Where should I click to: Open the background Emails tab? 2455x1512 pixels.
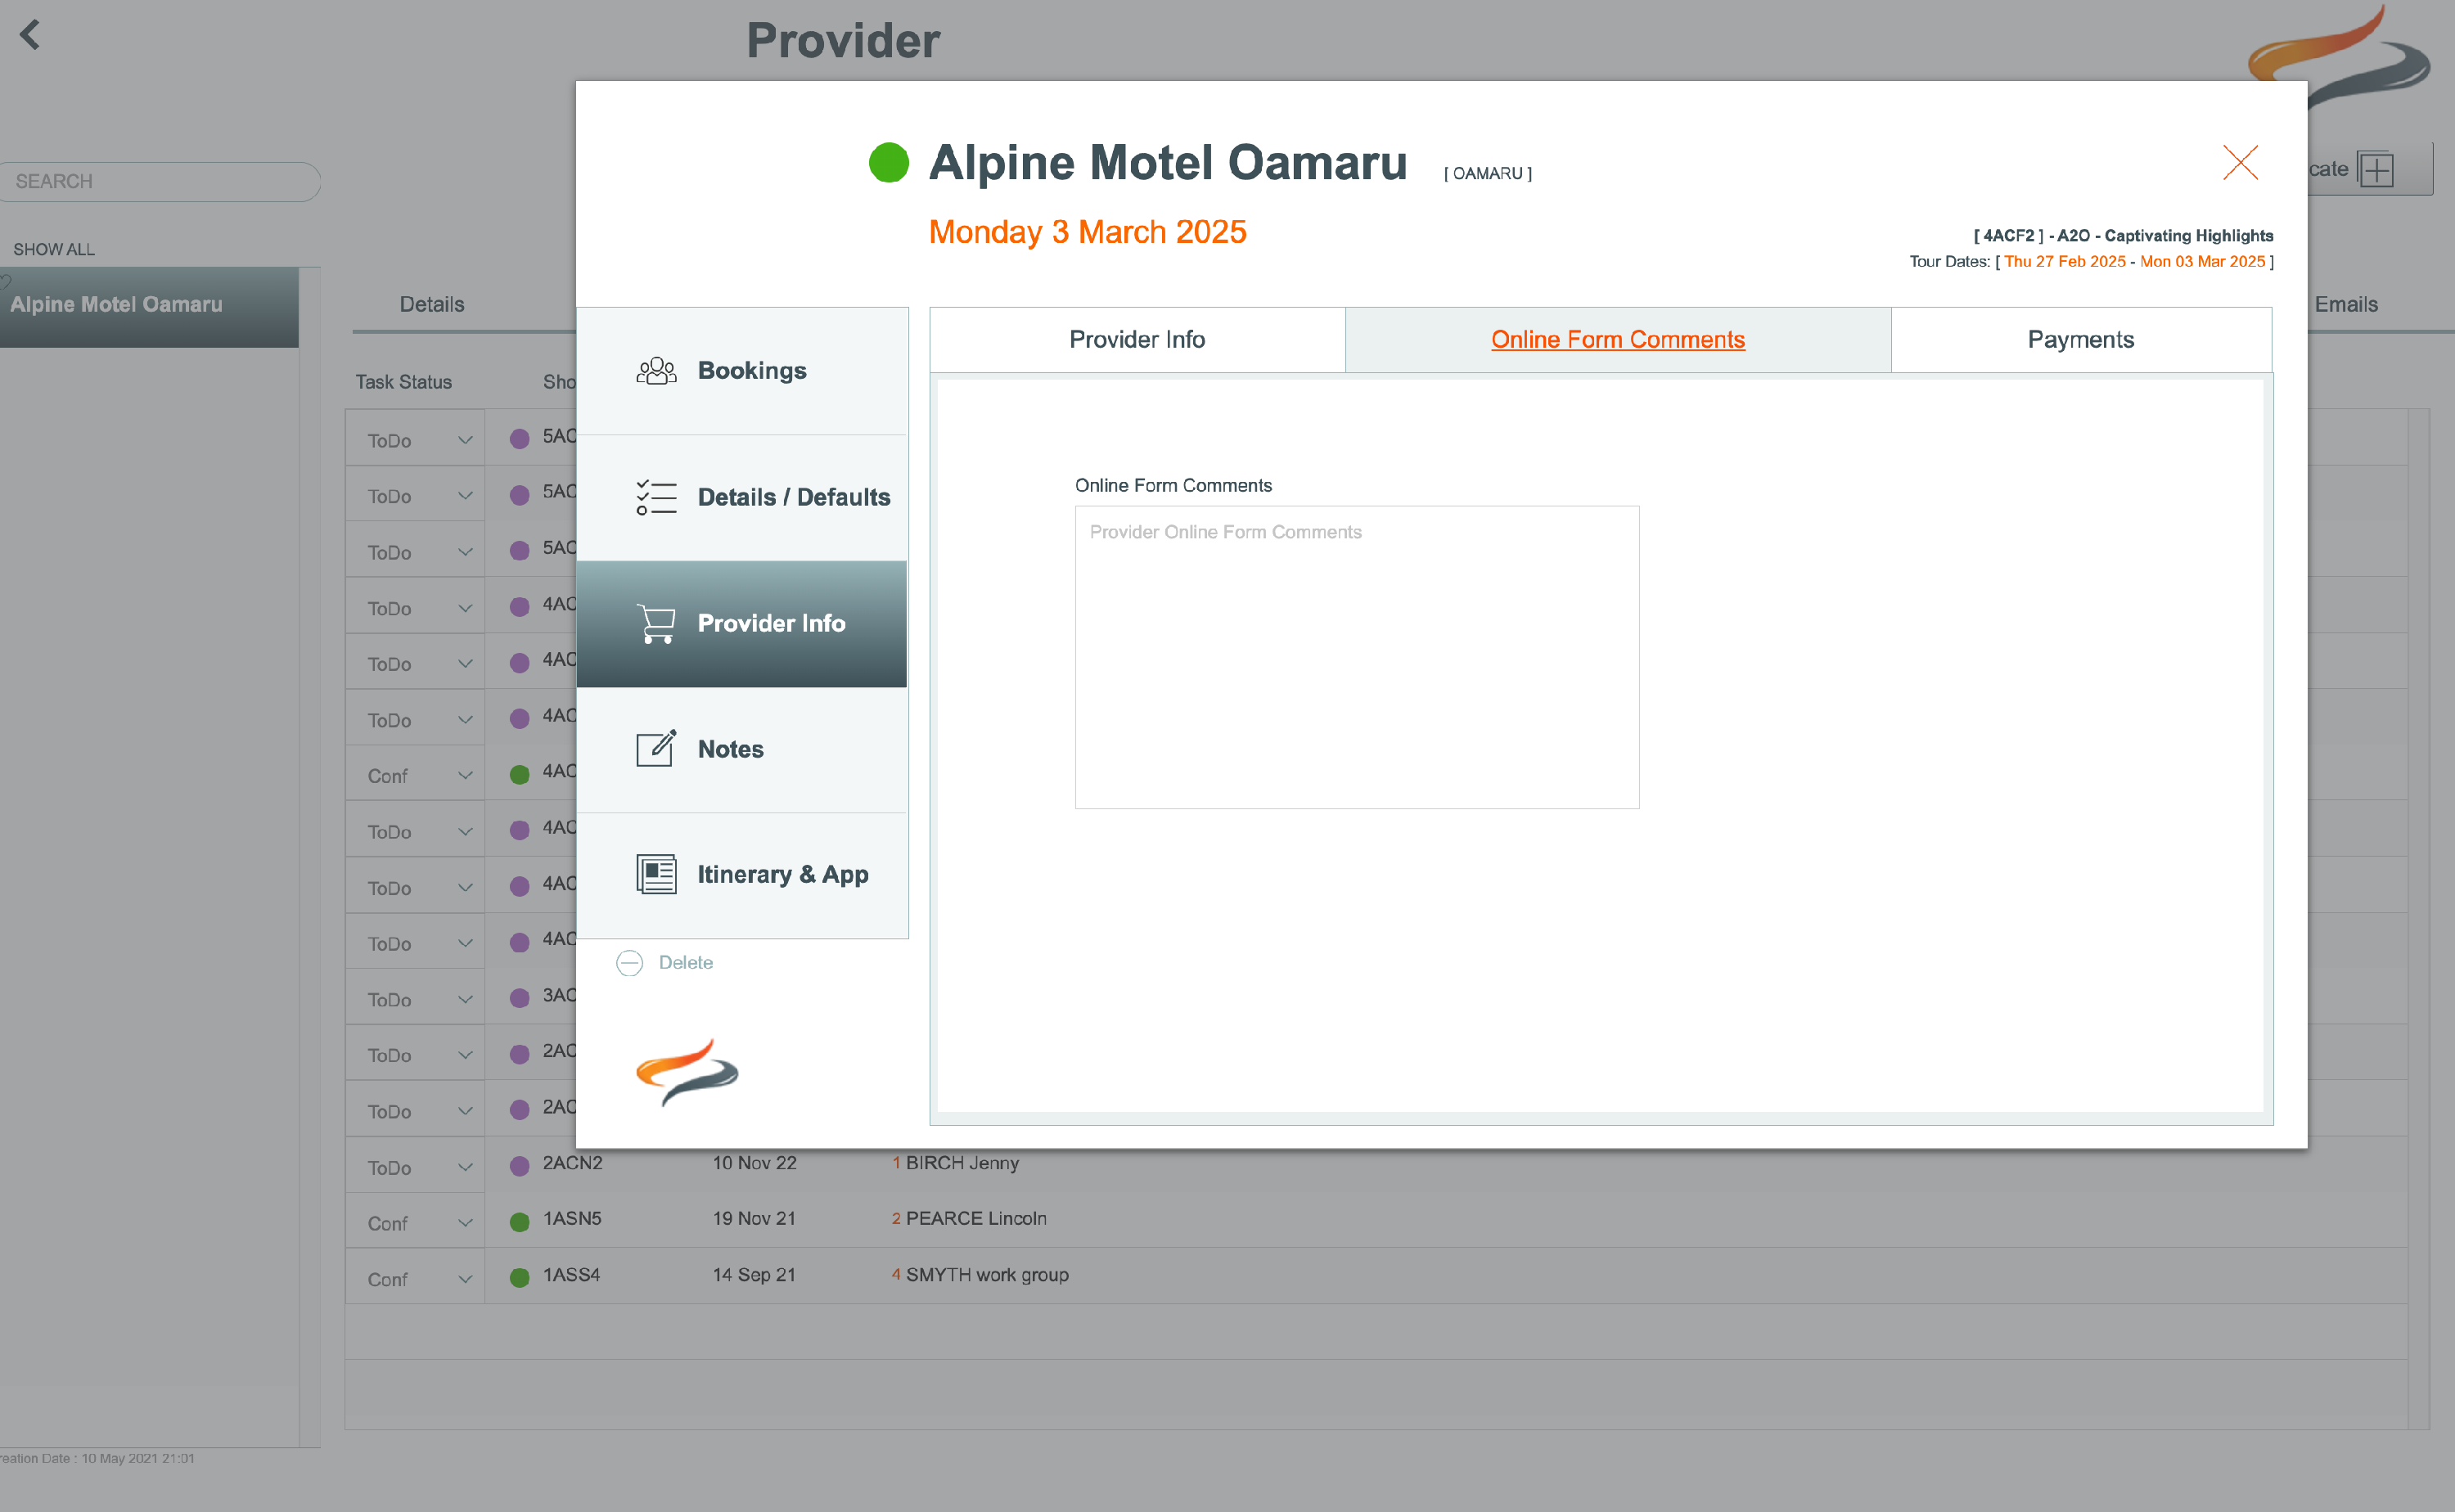[2345, 304]
